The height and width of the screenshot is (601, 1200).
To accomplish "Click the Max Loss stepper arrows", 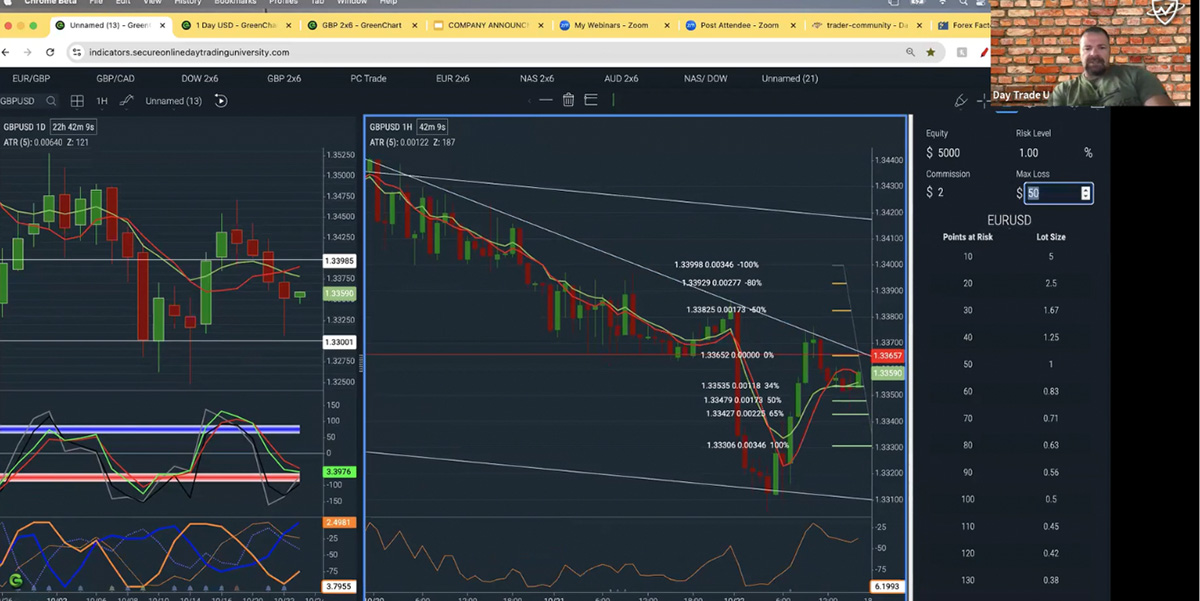I will coord(1086,193).
